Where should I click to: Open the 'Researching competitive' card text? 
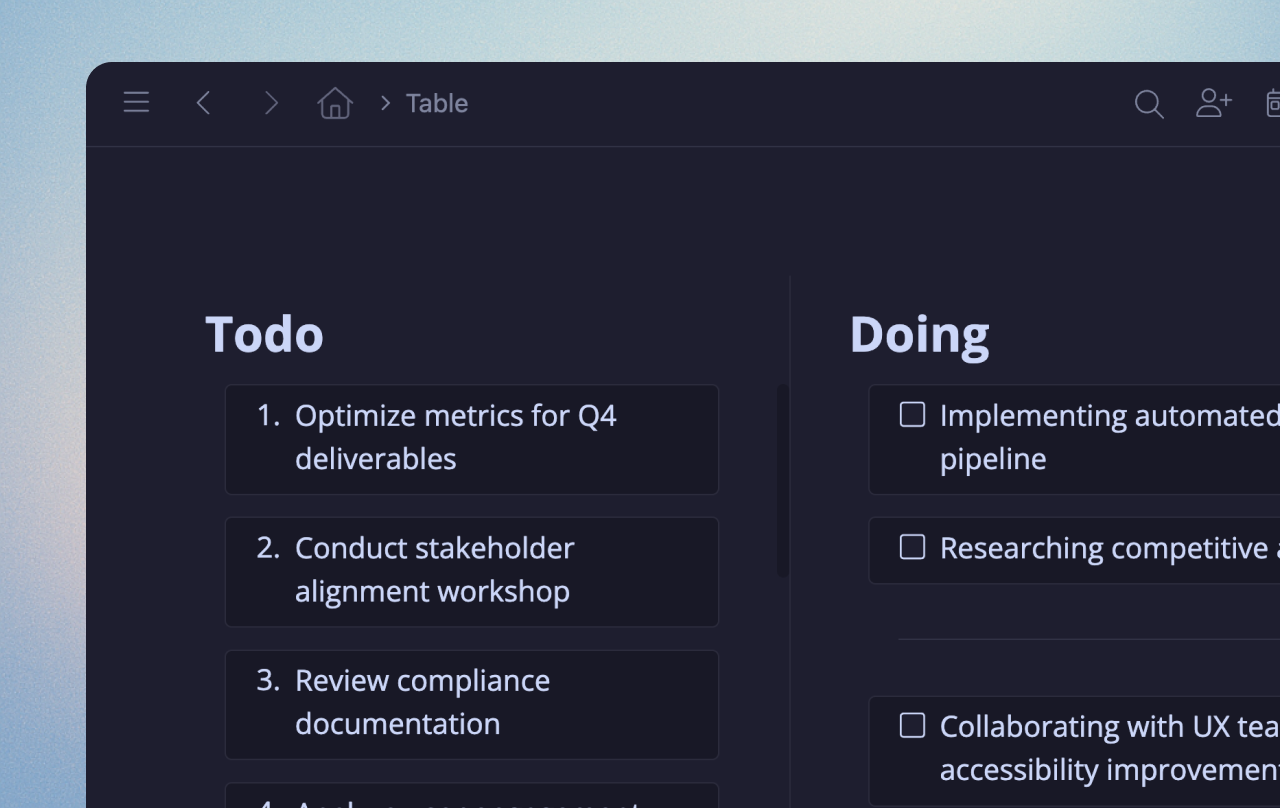(1100, 548)
